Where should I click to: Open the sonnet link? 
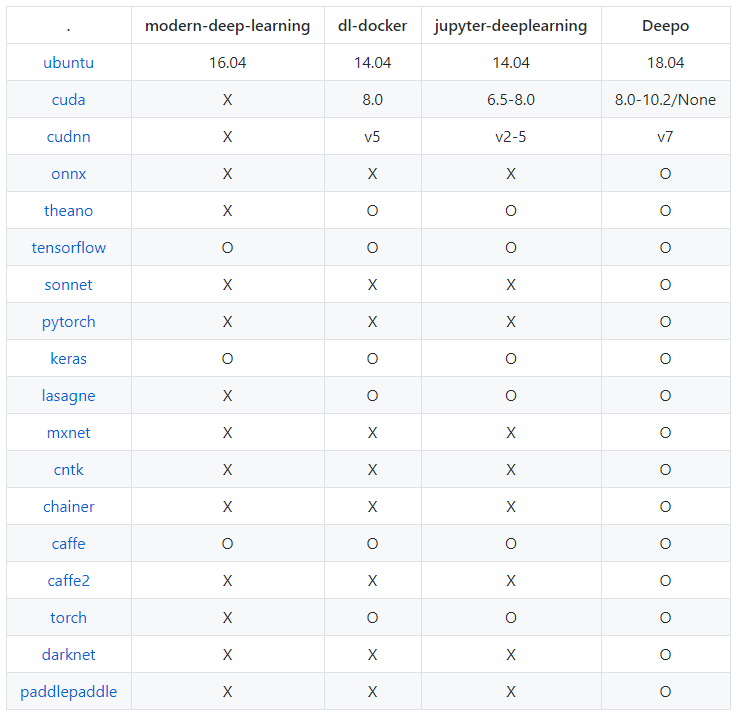(68, 285)
